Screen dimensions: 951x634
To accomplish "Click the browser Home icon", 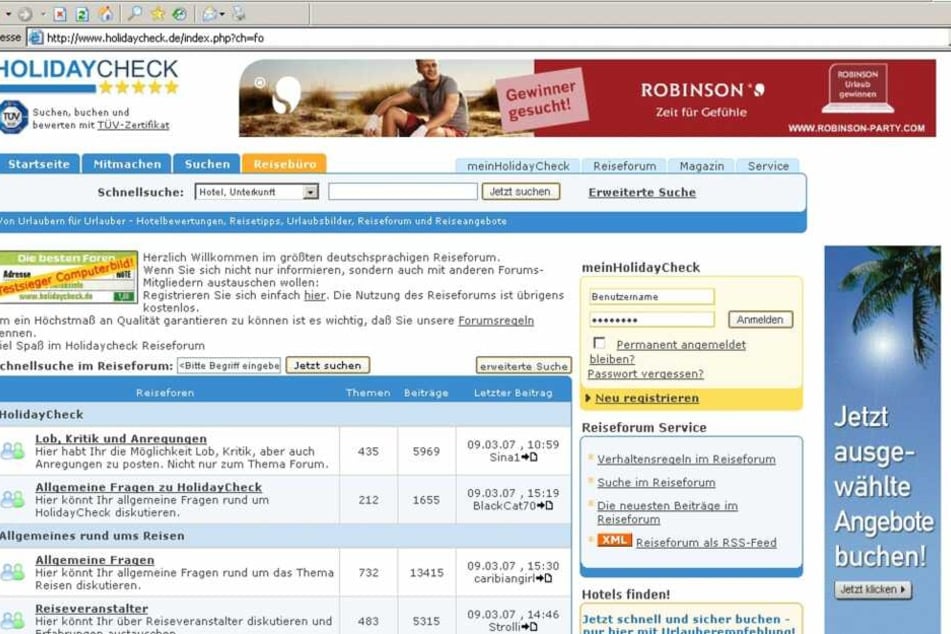I will pos(106,13).
